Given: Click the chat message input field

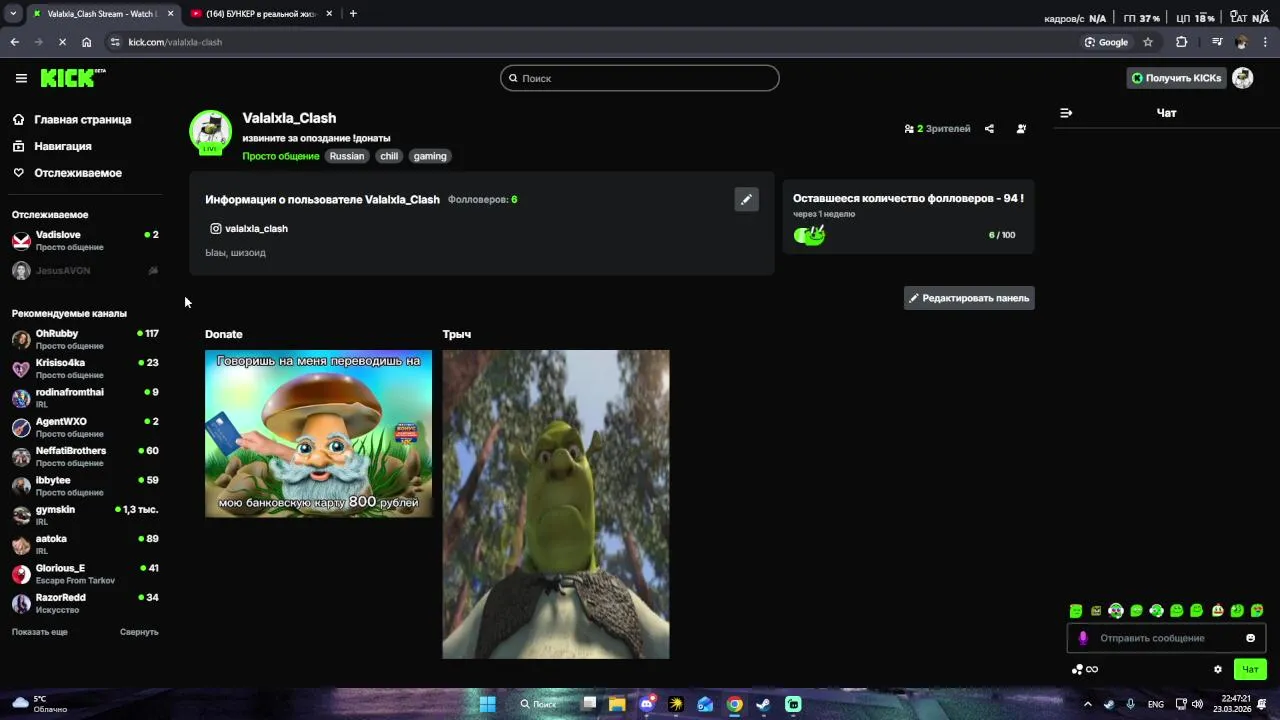Looking at the screenshot, I should point(1166,638).
